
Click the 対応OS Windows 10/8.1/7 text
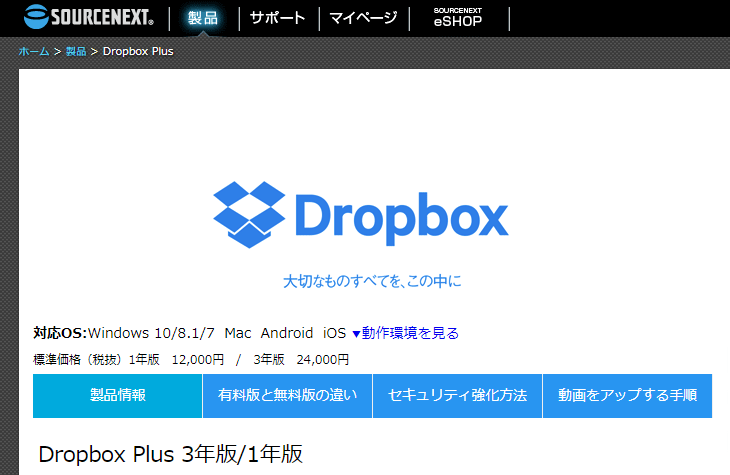[124, 333]
